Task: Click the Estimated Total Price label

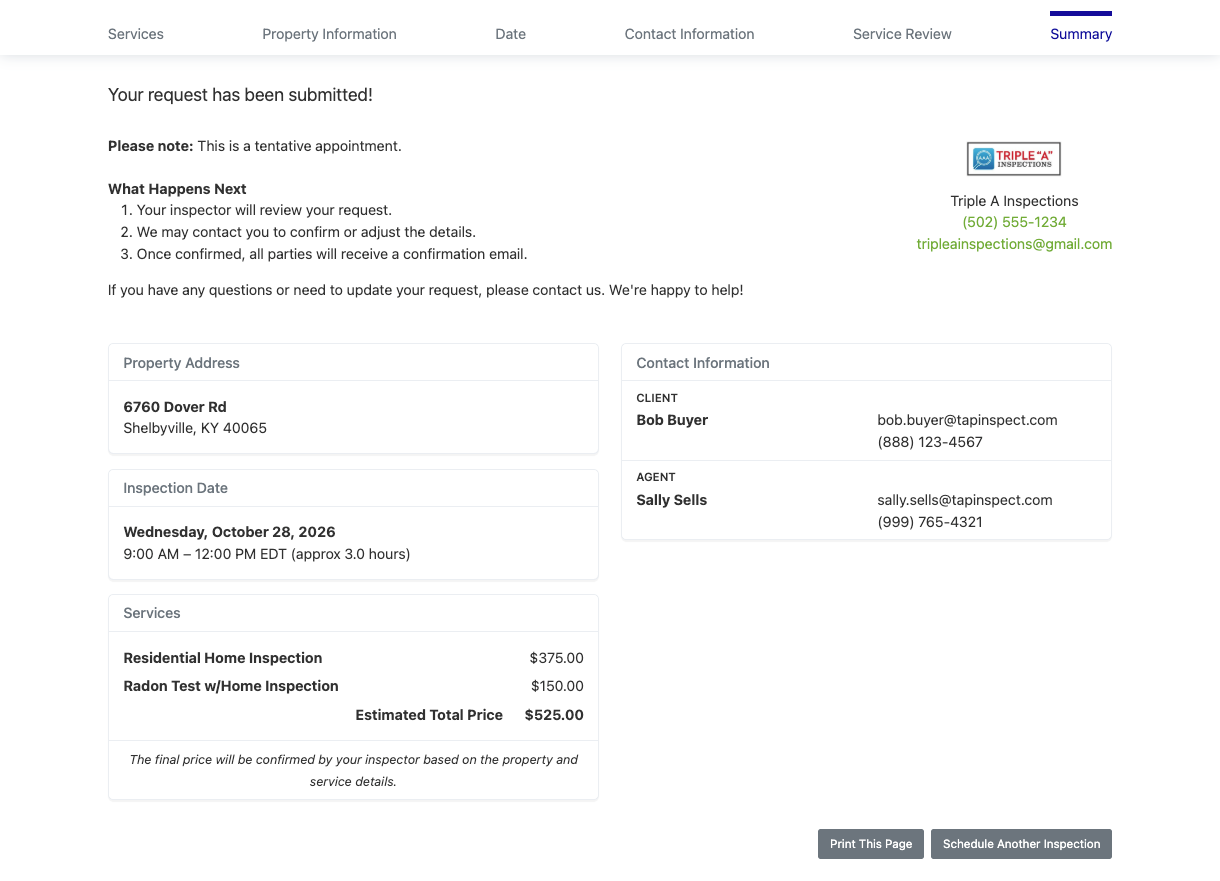Action: (x=429, y=715)
